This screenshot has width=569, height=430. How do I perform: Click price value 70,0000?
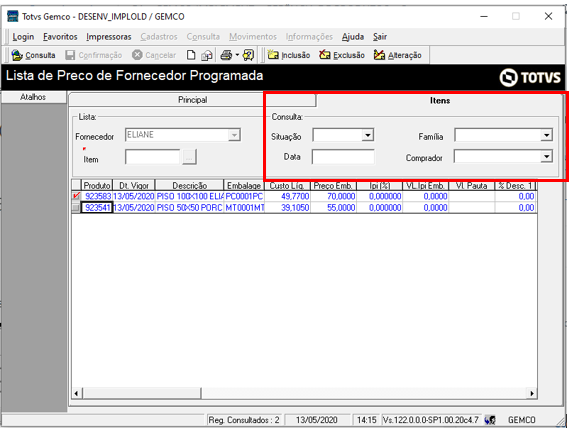click(333, 196)
